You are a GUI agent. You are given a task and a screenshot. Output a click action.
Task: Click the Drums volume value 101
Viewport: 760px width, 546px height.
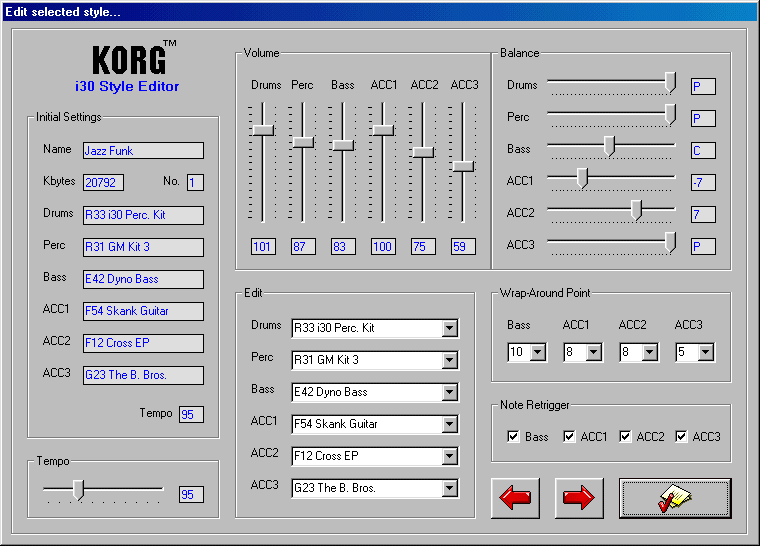coord(264,247)
